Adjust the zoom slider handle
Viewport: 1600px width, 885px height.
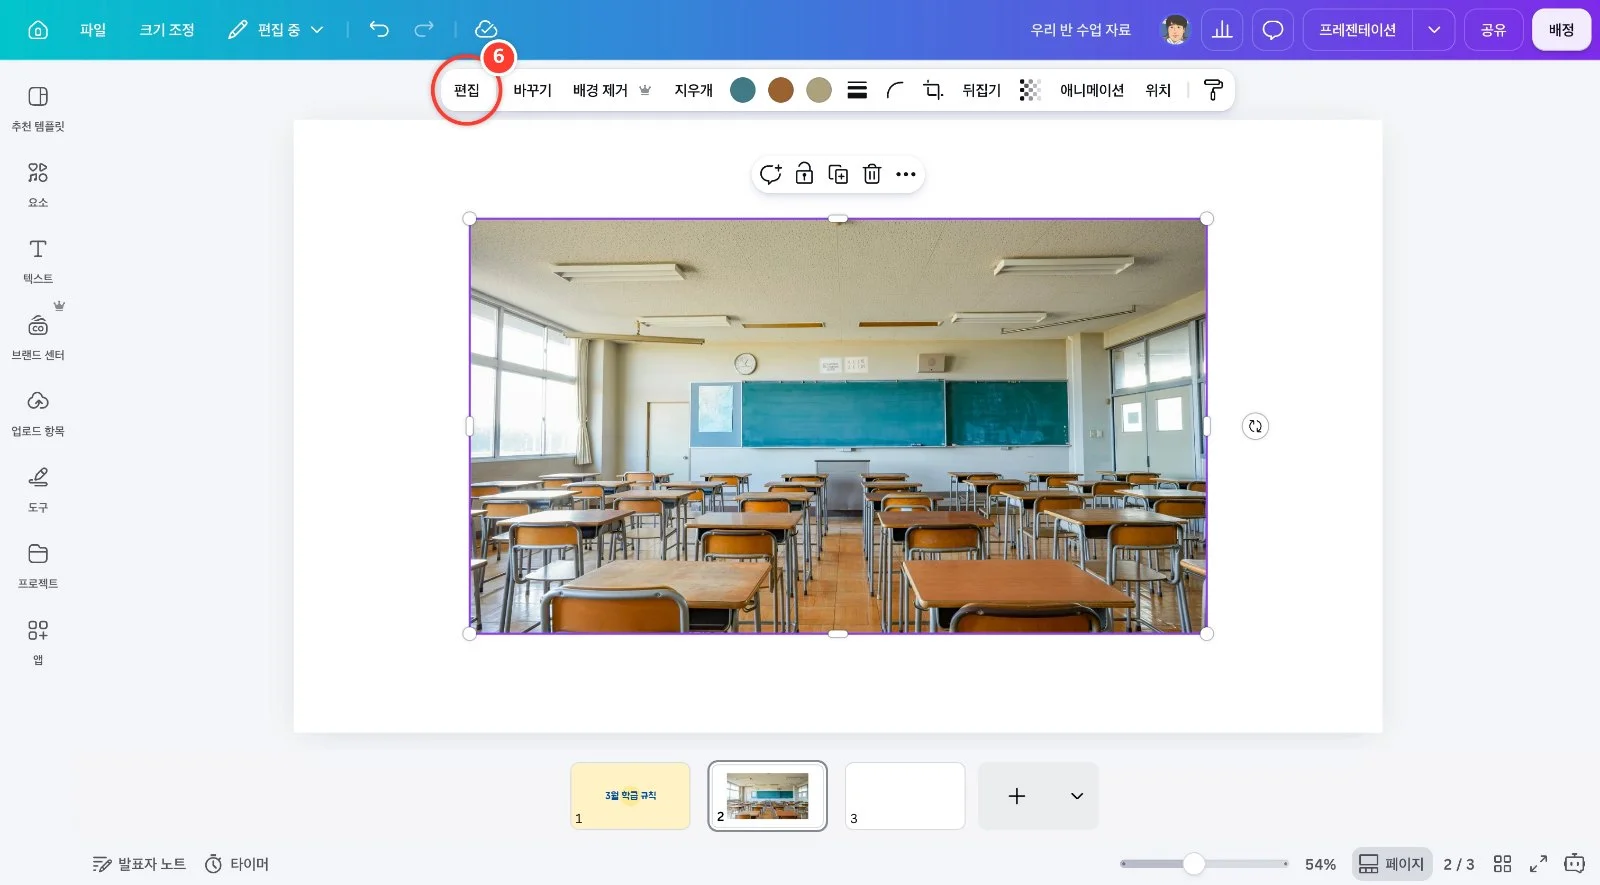point(1194,864)
